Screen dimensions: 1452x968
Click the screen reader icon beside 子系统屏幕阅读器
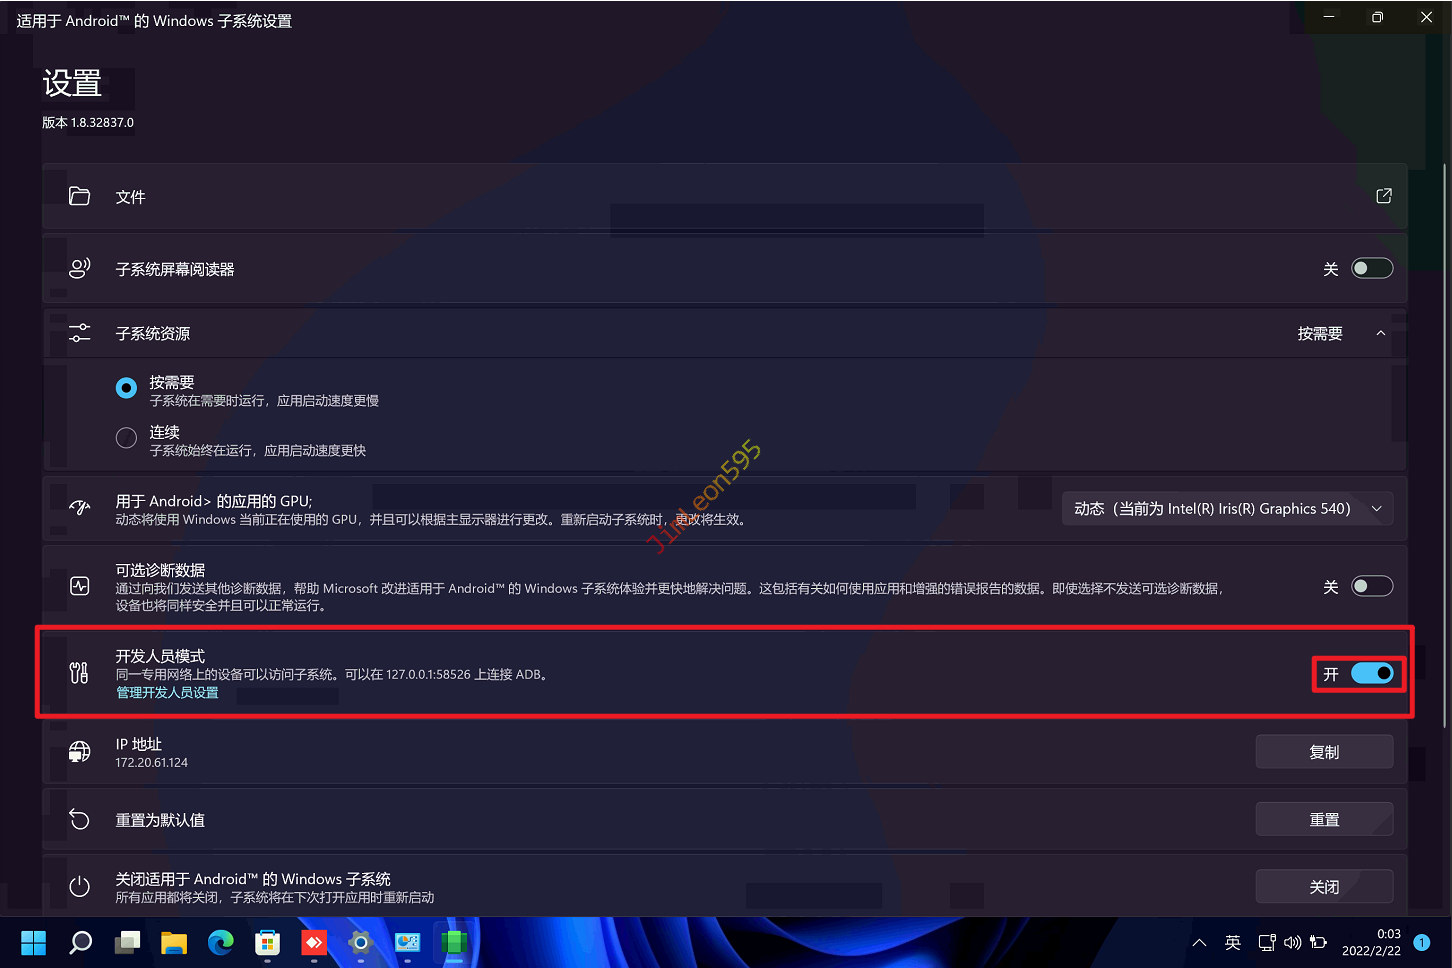[79, 268]
